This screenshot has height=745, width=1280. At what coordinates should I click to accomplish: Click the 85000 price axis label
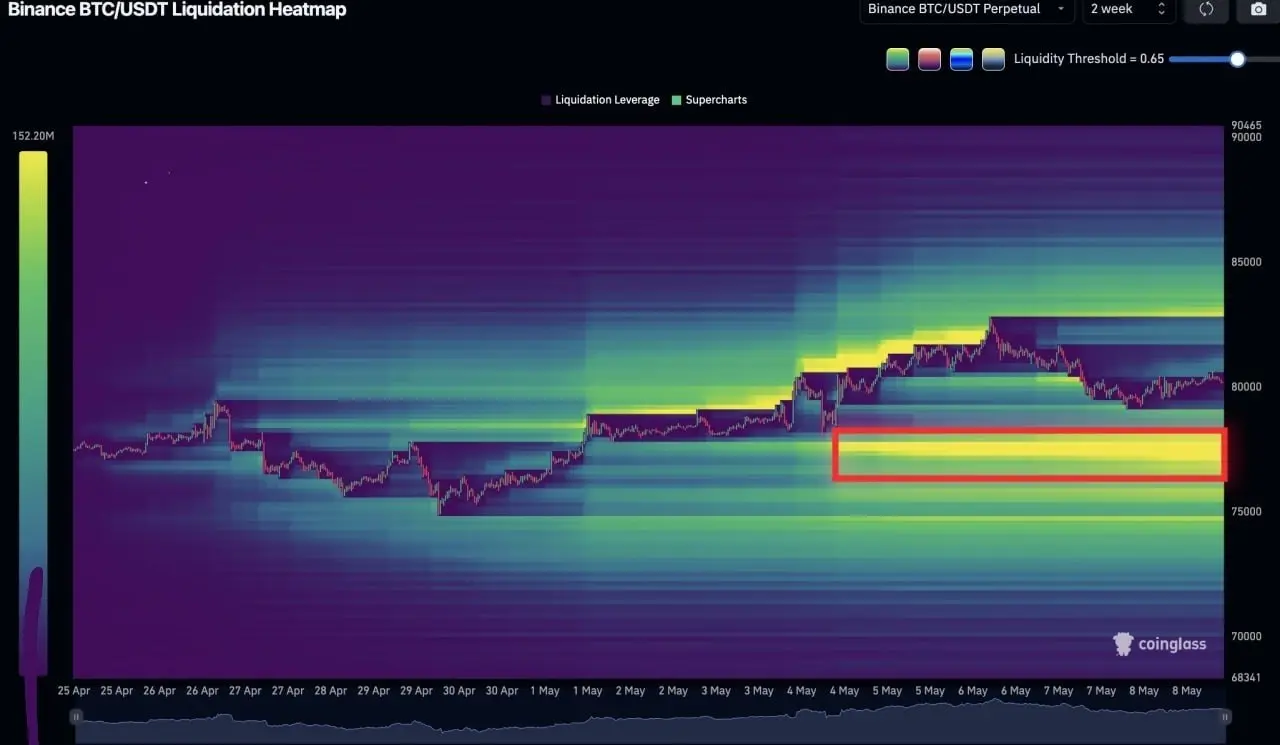coord(1248,262)
